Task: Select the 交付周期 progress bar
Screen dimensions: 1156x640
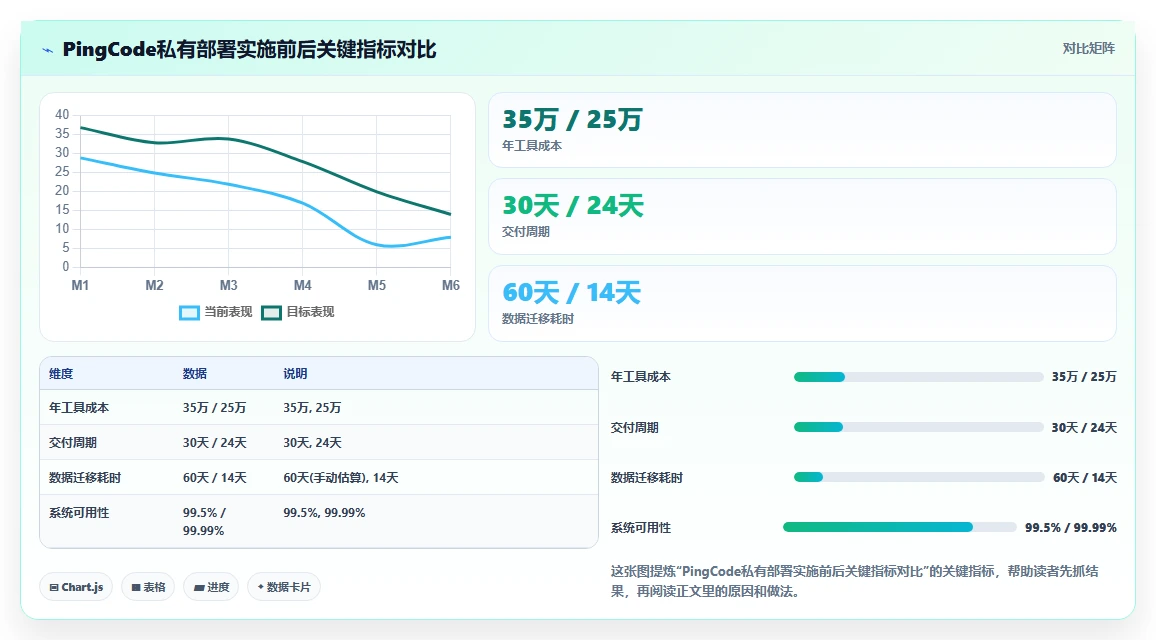Action: tap(919, 427)
